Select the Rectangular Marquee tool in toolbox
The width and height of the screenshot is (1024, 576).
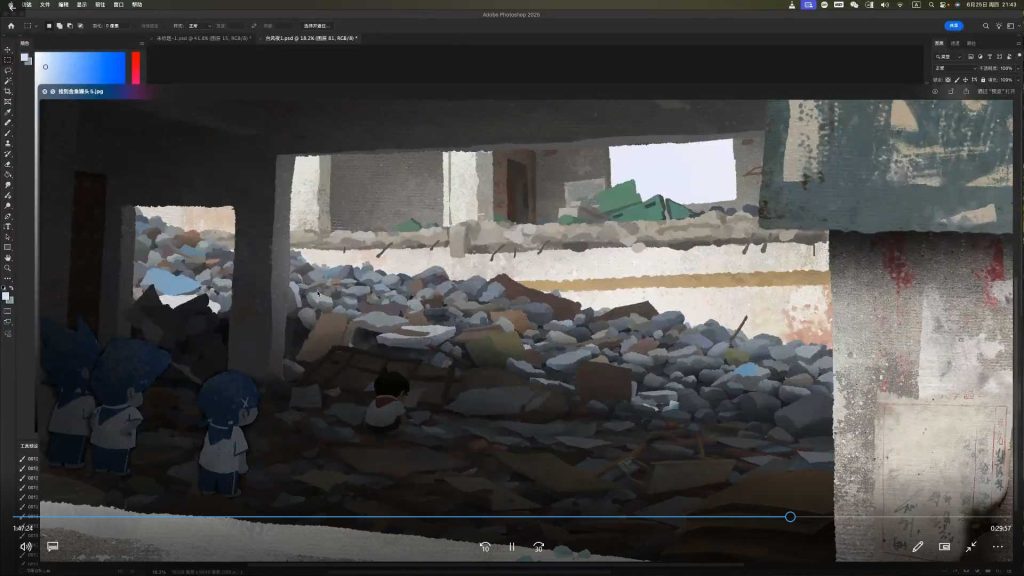8,60
